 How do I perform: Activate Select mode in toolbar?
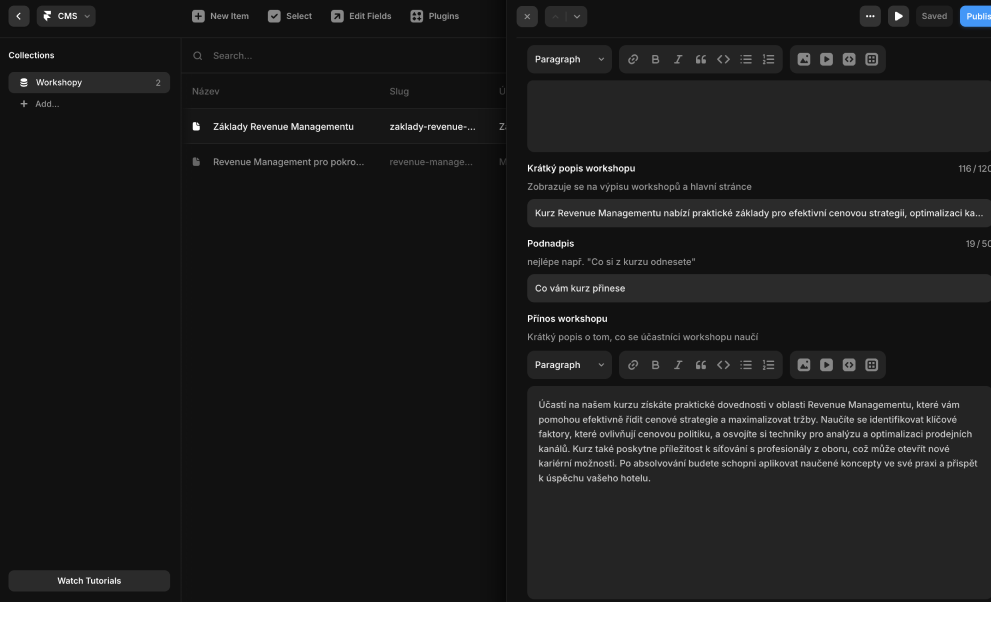point(290,16)
